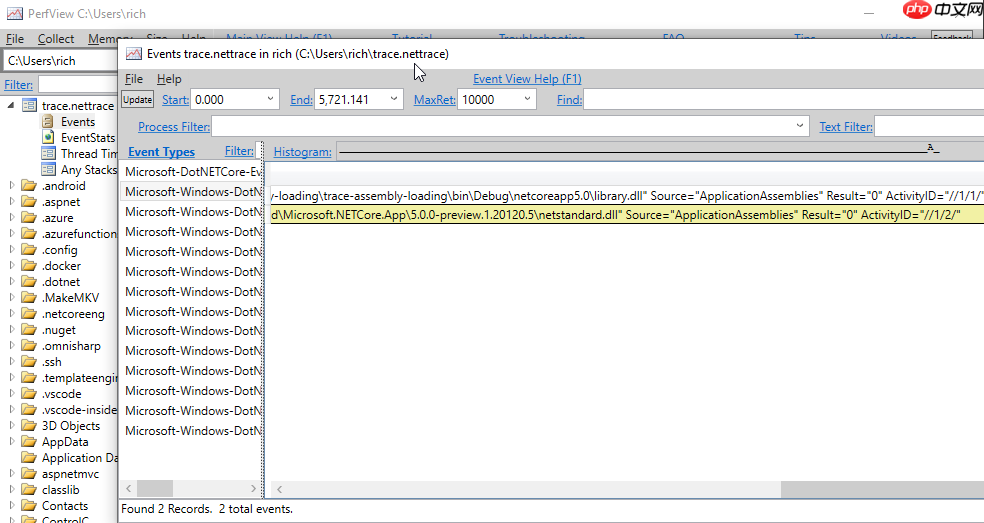Click the Event Types heading link
This screenshot has width=984, height=523.
coord(161,151)
